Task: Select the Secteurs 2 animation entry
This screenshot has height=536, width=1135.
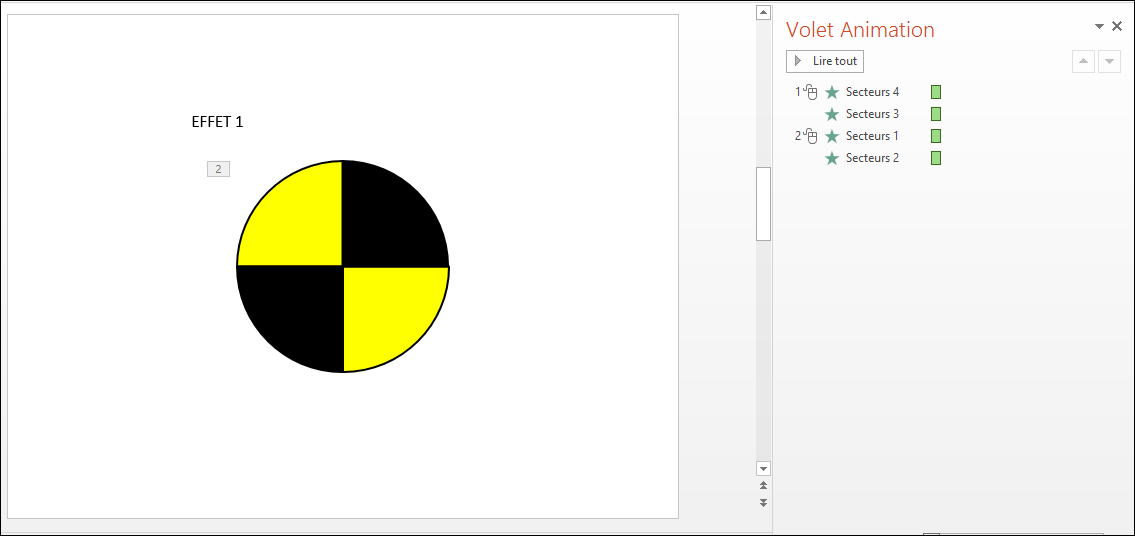Action: pos(872,158)
